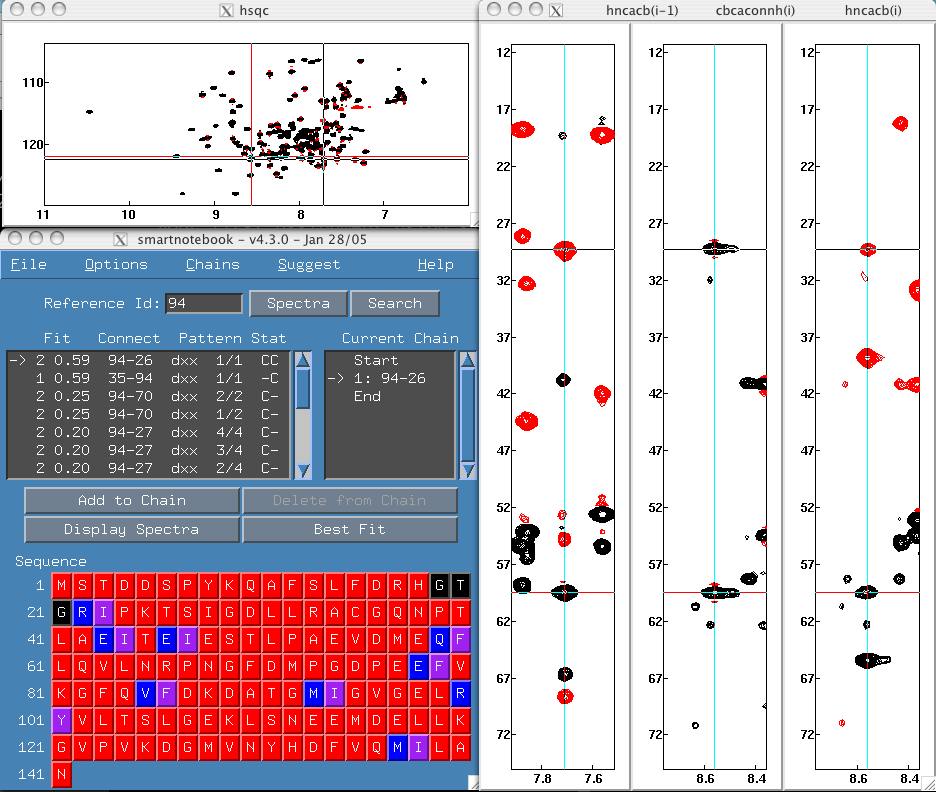Viewport: 936px width, 792px height.
Task: Open the Options menu
Action: [x=116, y=265]
